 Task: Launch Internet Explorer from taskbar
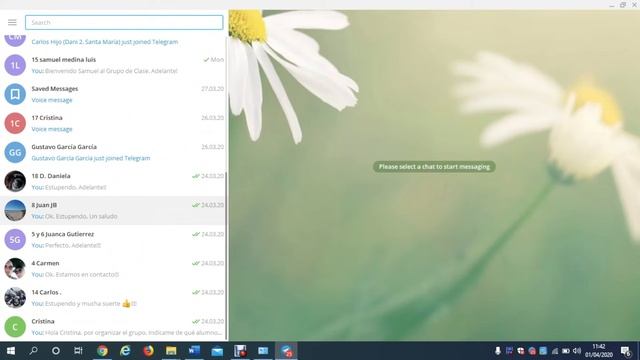(x=125, y=351)
